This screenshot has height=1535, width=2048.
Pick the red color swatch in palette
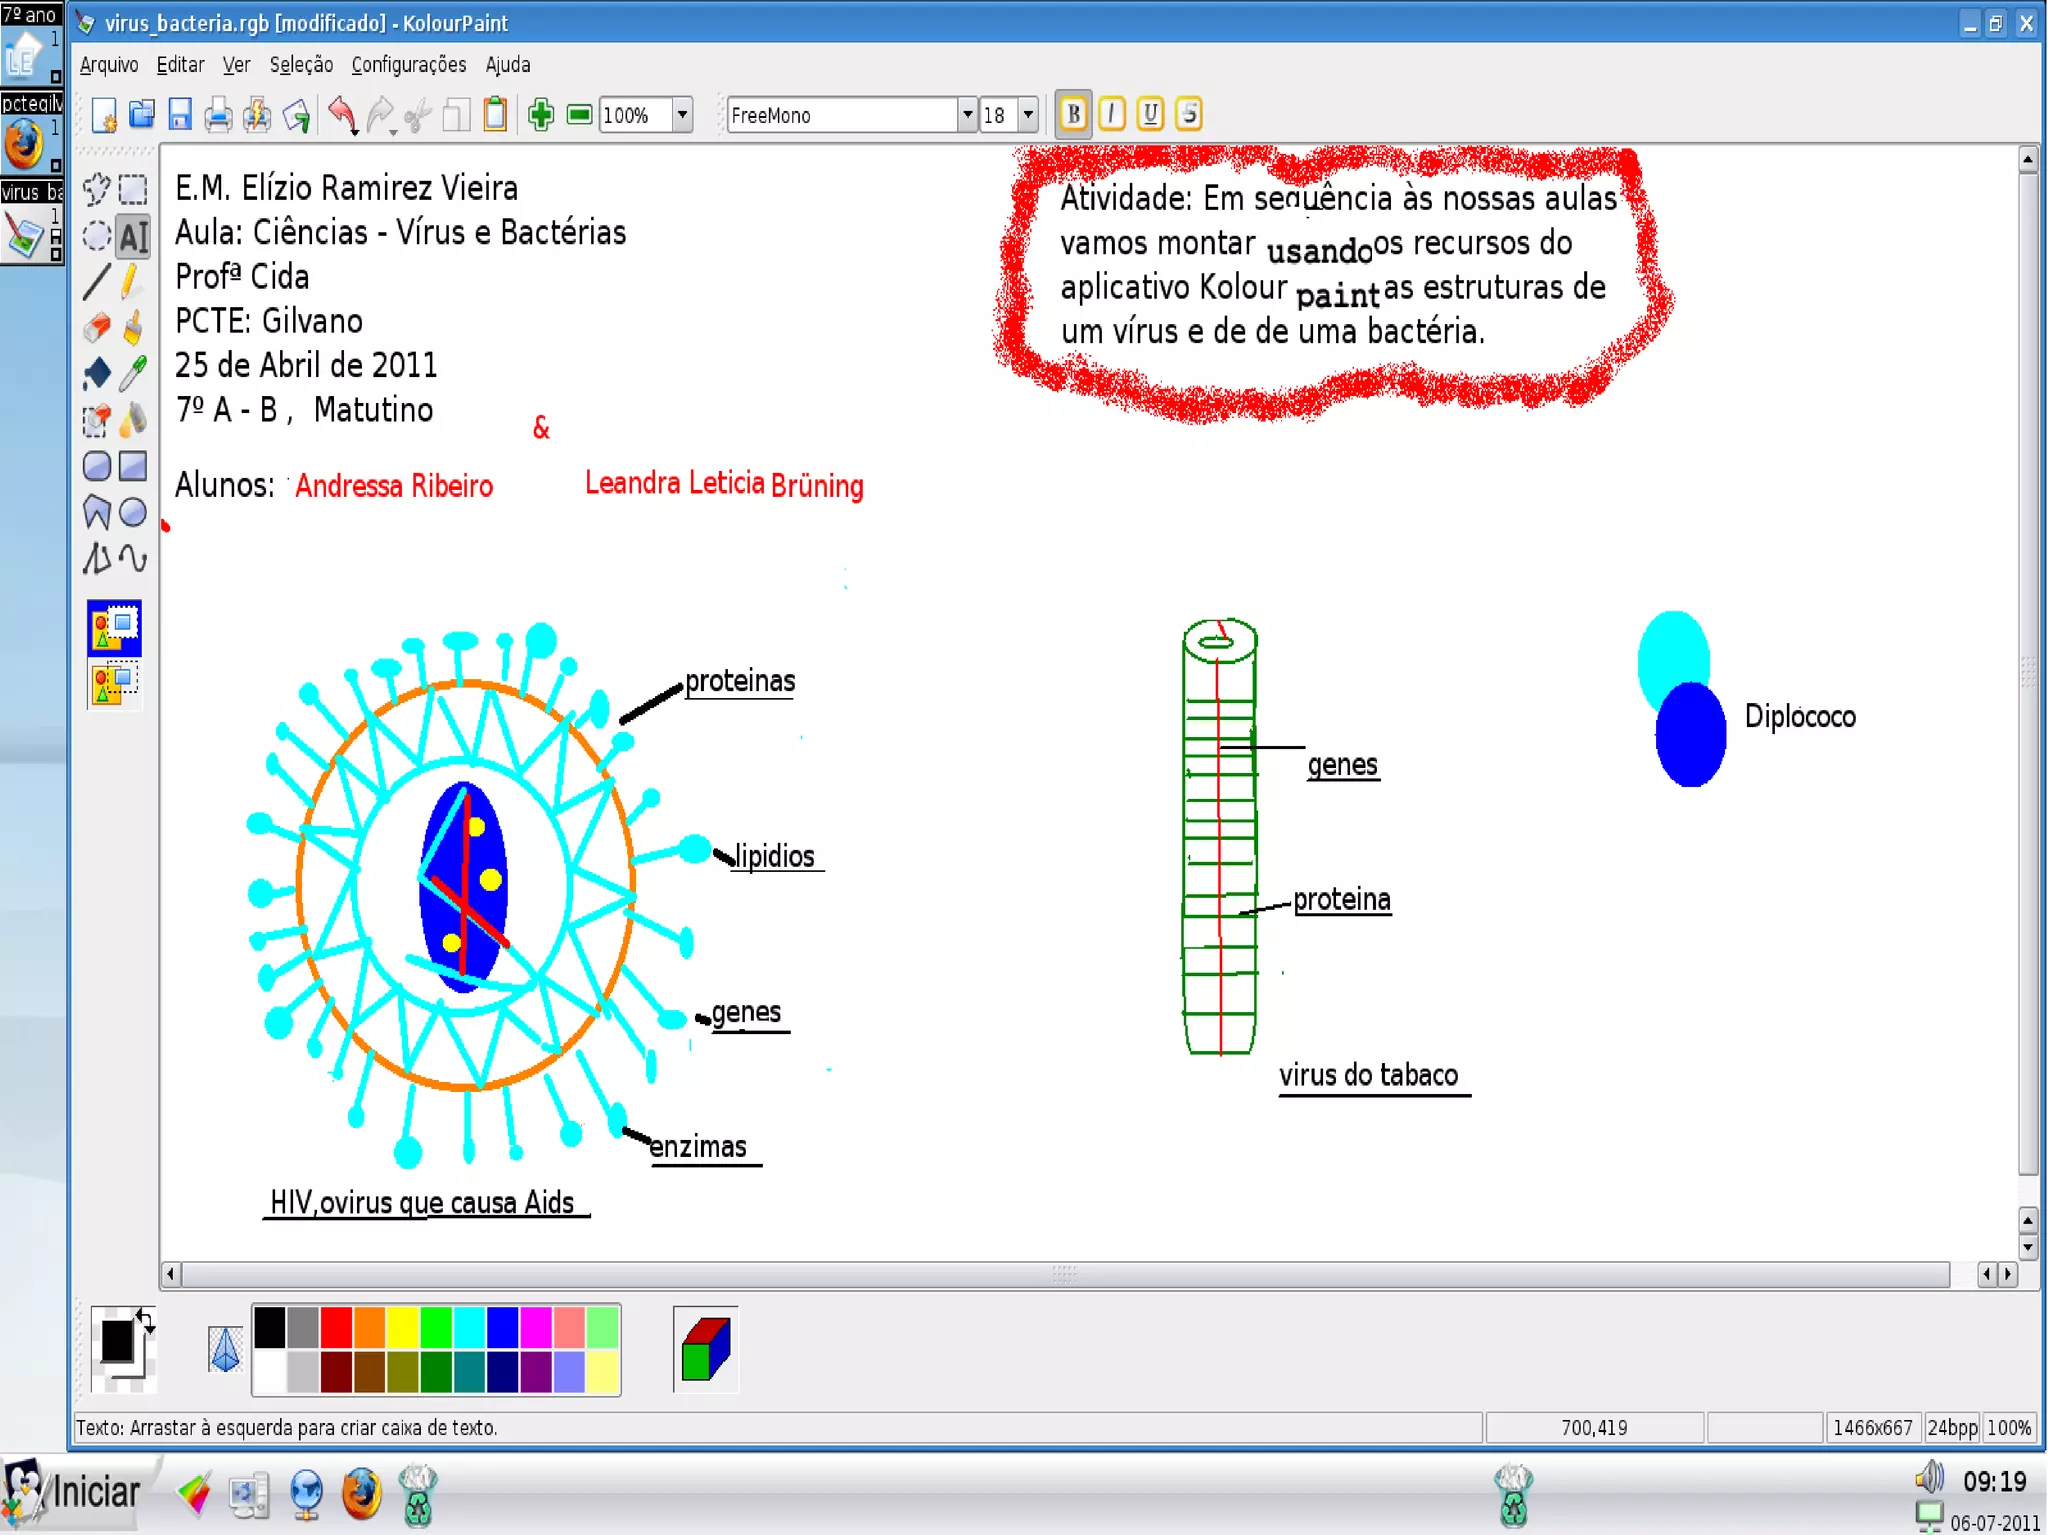click(x=336, y=1328)
